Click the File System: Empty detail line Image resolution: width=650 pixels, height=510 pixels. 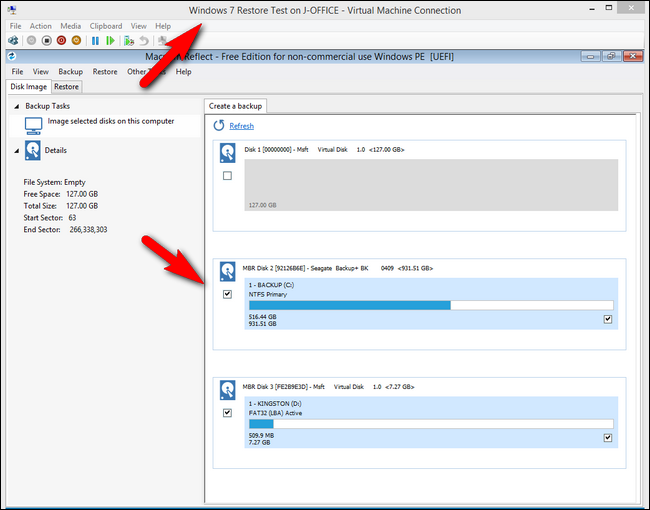pos(54,182)
